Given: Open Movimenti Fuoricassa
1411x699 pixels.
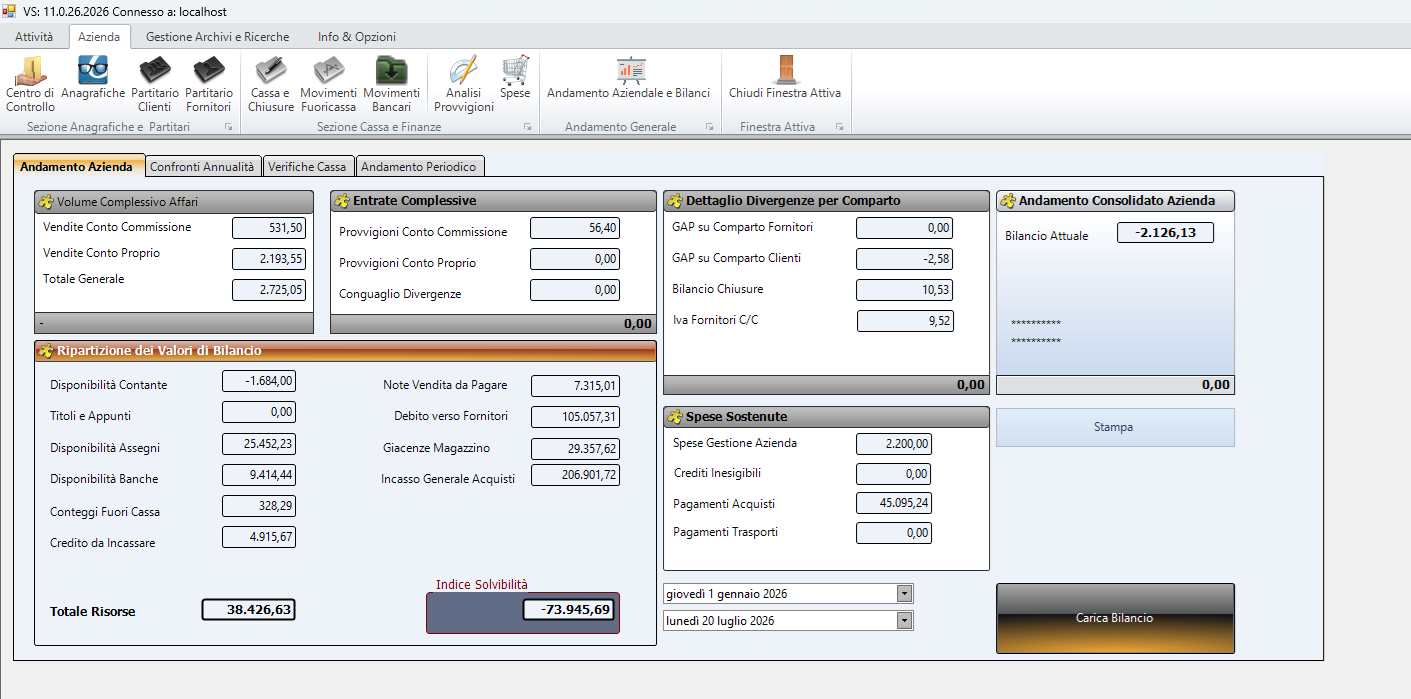Looking at the screenshot, I should 329,84.
